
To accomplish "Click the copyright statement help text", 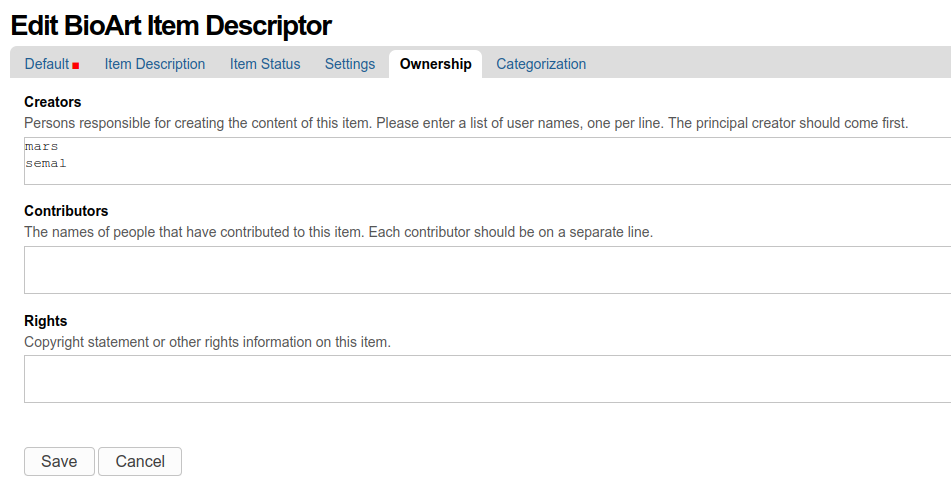I will (207, 342).
